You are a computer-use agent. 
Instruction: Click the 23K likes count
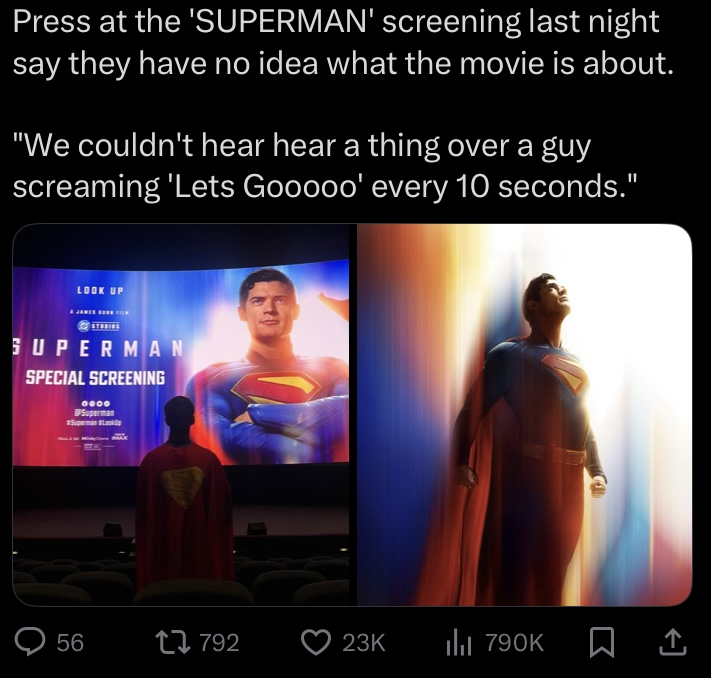364,643
